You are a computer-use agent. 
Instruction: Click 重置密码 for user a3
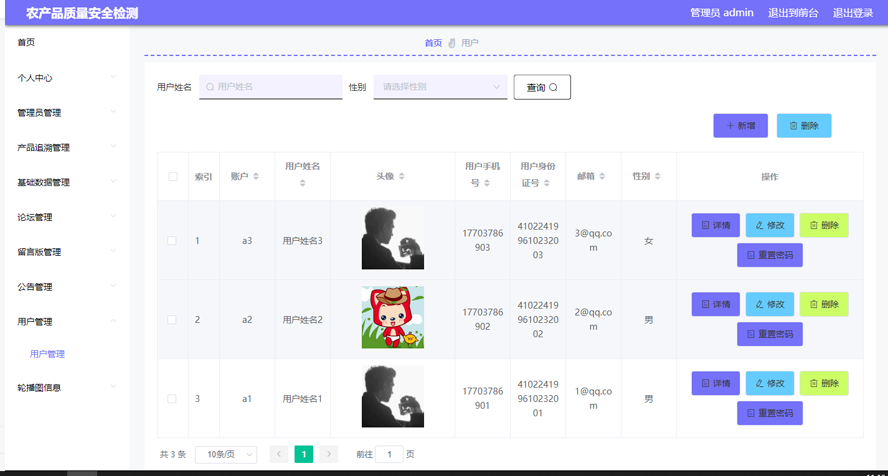point(770,255)
